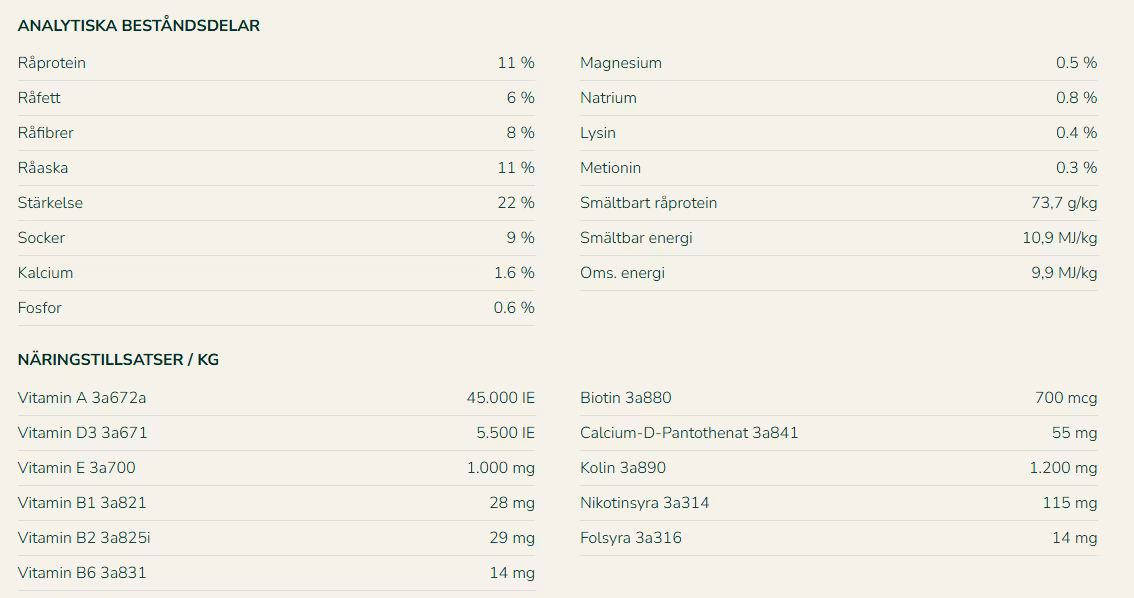Click the Lysin label
The height and width of the screenshot is (598, 1134).
coord(598,133)
